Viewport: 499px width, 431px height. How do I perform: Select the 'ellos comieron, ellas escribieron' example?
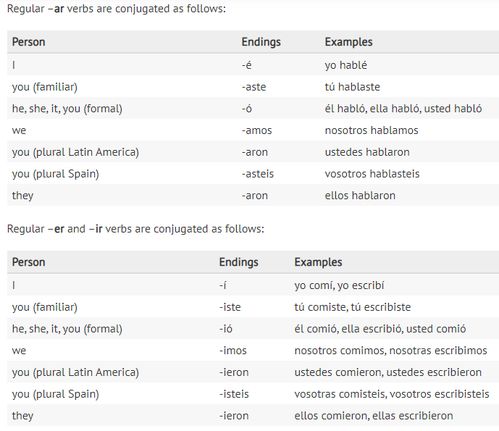pos(373,416)
